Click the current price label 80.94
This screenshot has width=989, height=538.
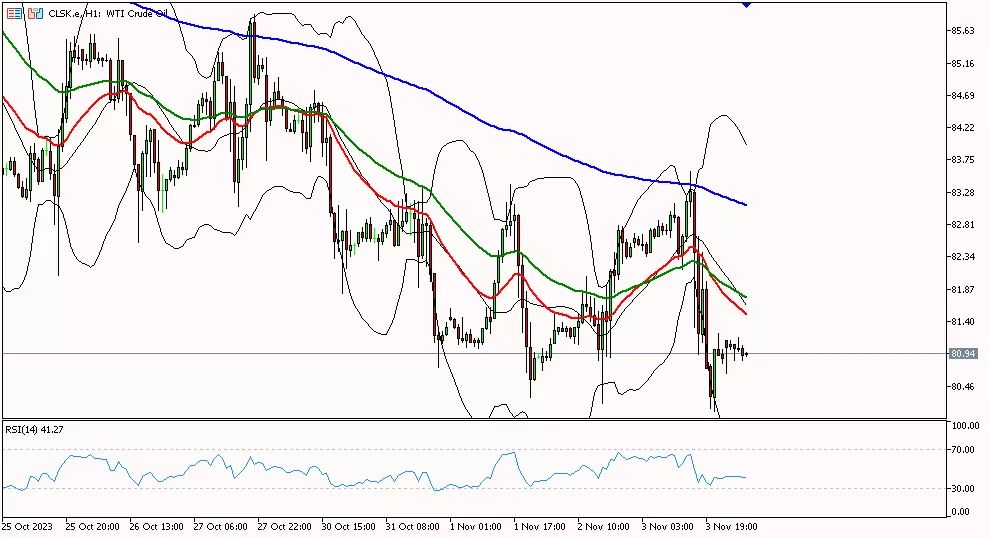click(963, 354)
